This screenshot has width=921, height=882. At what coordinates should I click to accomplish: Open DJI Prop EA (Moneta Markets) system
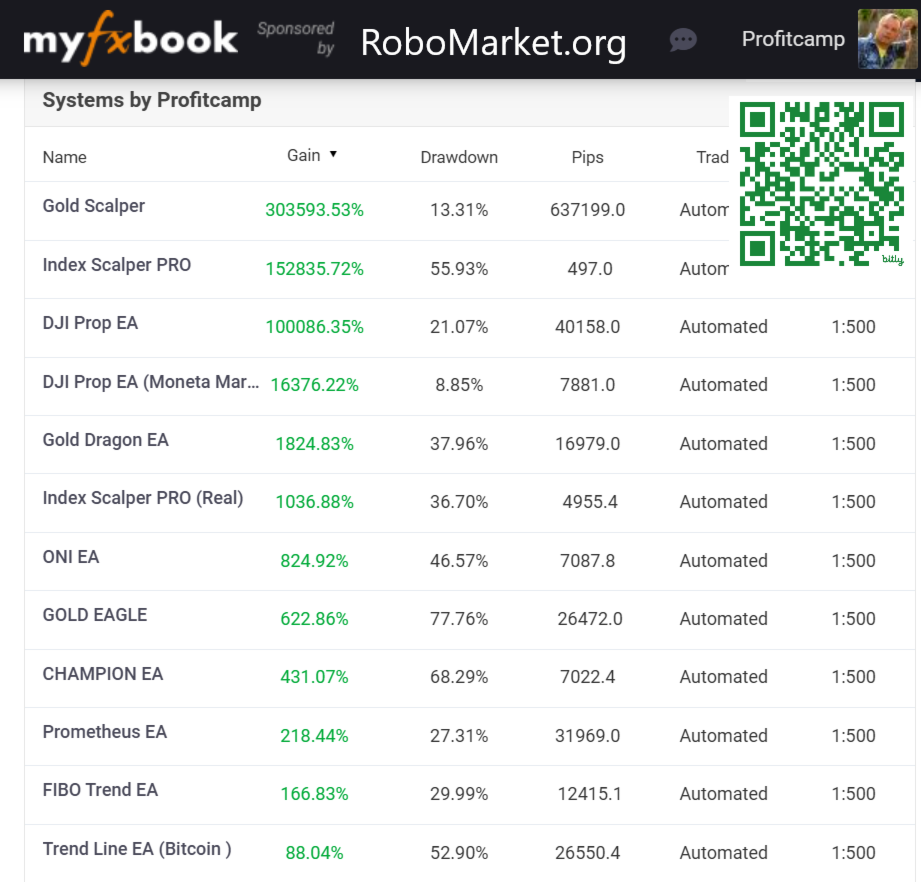pos(150,382)
